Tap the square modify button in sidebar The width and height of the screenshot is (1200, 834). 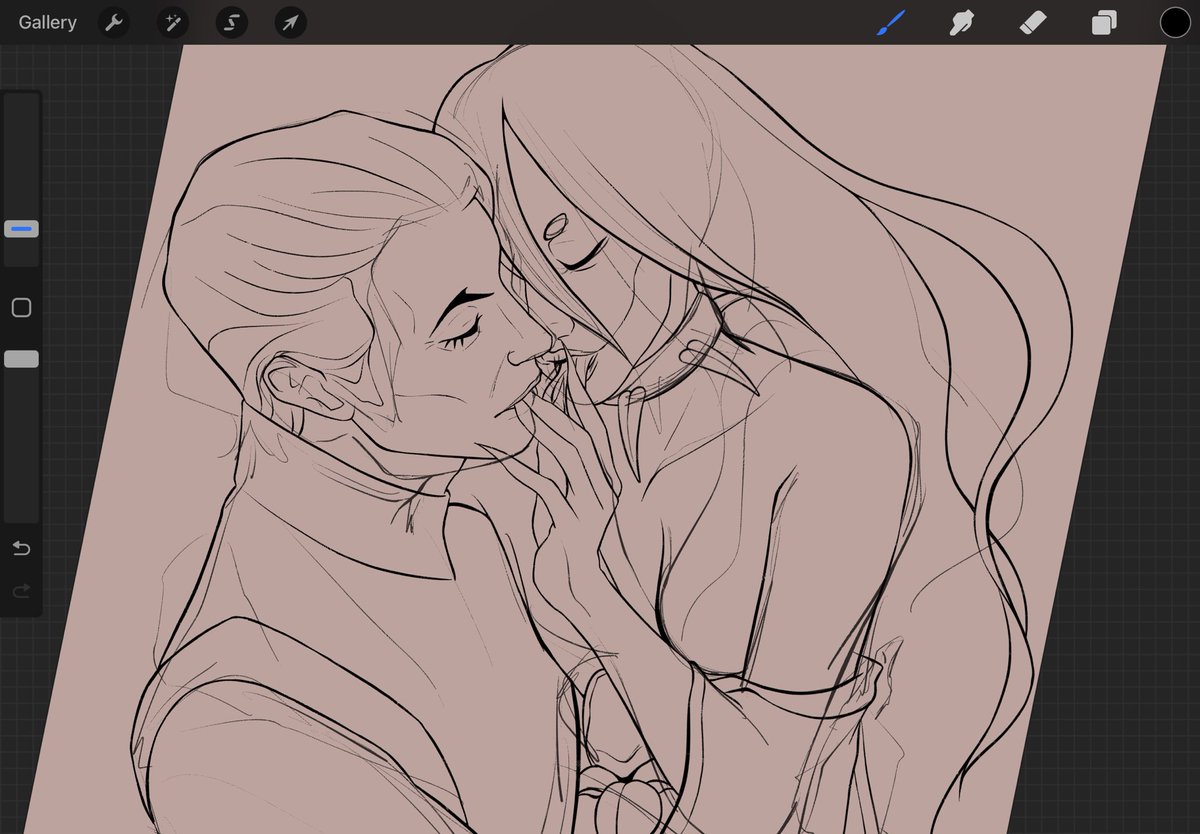tap(21, 308)
